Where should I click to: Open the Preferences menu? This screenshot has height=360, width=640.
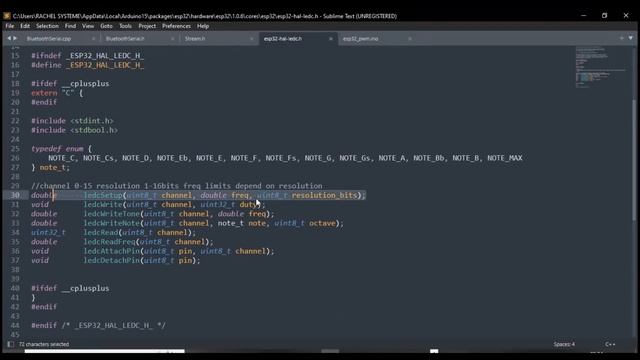[176, 26]
